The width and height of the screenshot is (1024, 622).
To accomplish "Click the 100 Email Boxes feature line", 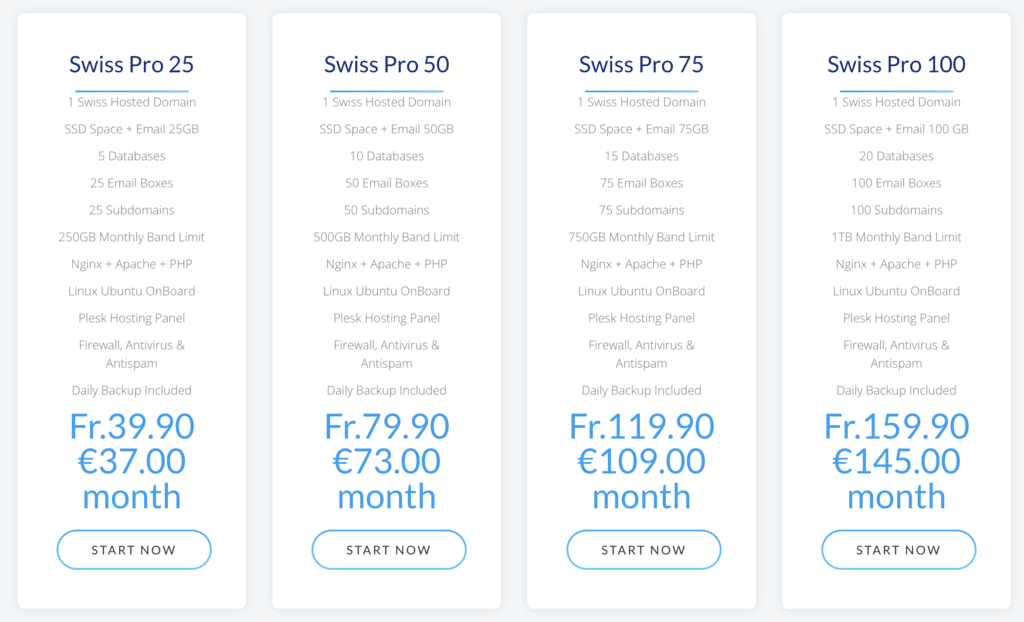I will [x=896, y=183].
